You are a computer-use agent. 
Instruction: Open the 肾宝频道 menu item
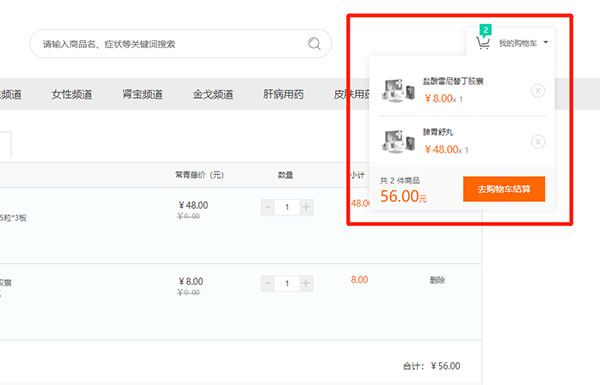click(142, 94)
